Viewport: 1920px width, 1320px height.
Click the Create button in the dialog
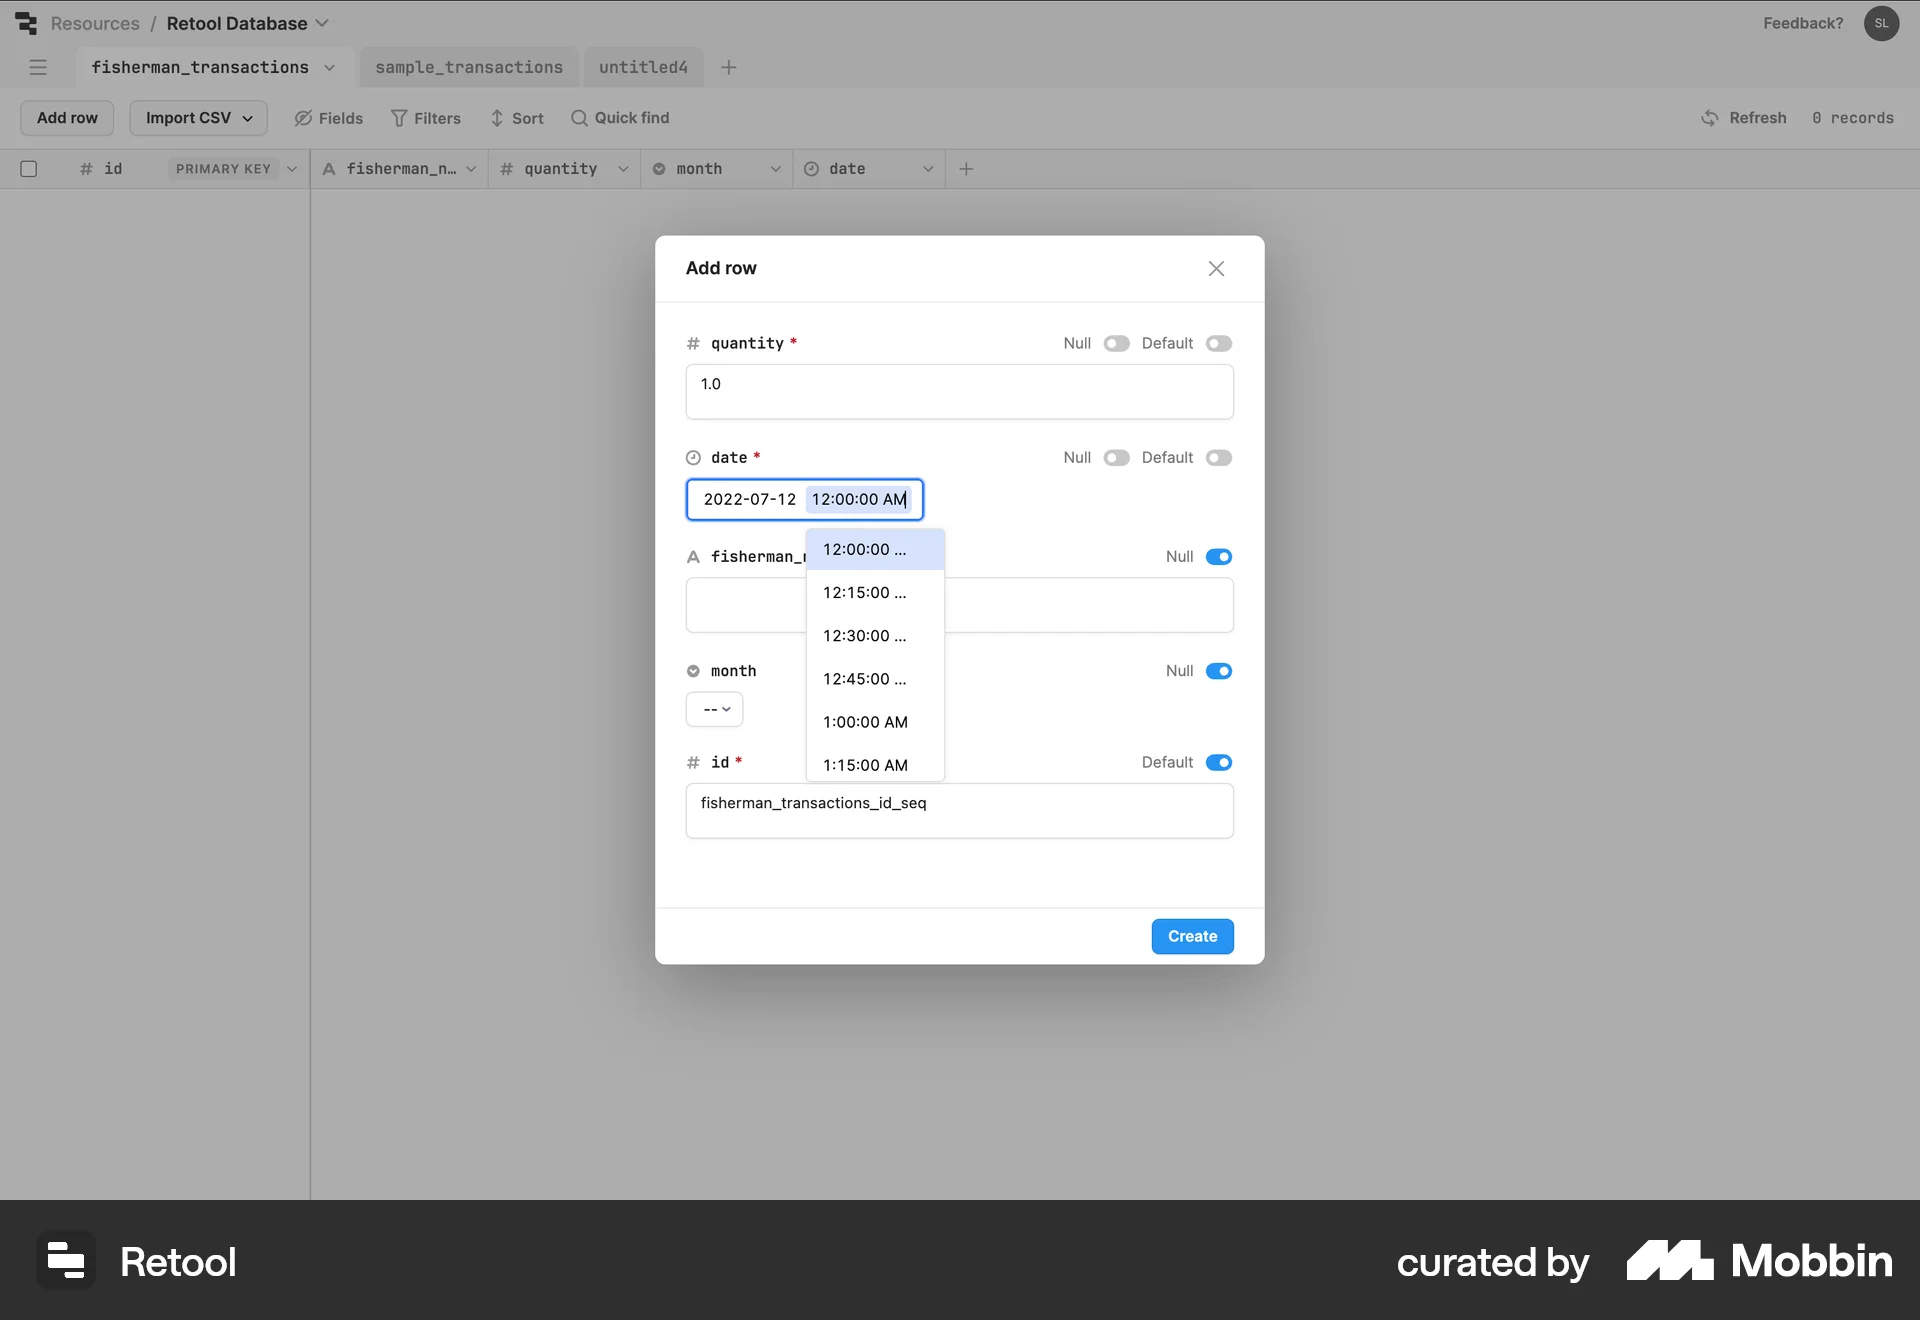1192,936
